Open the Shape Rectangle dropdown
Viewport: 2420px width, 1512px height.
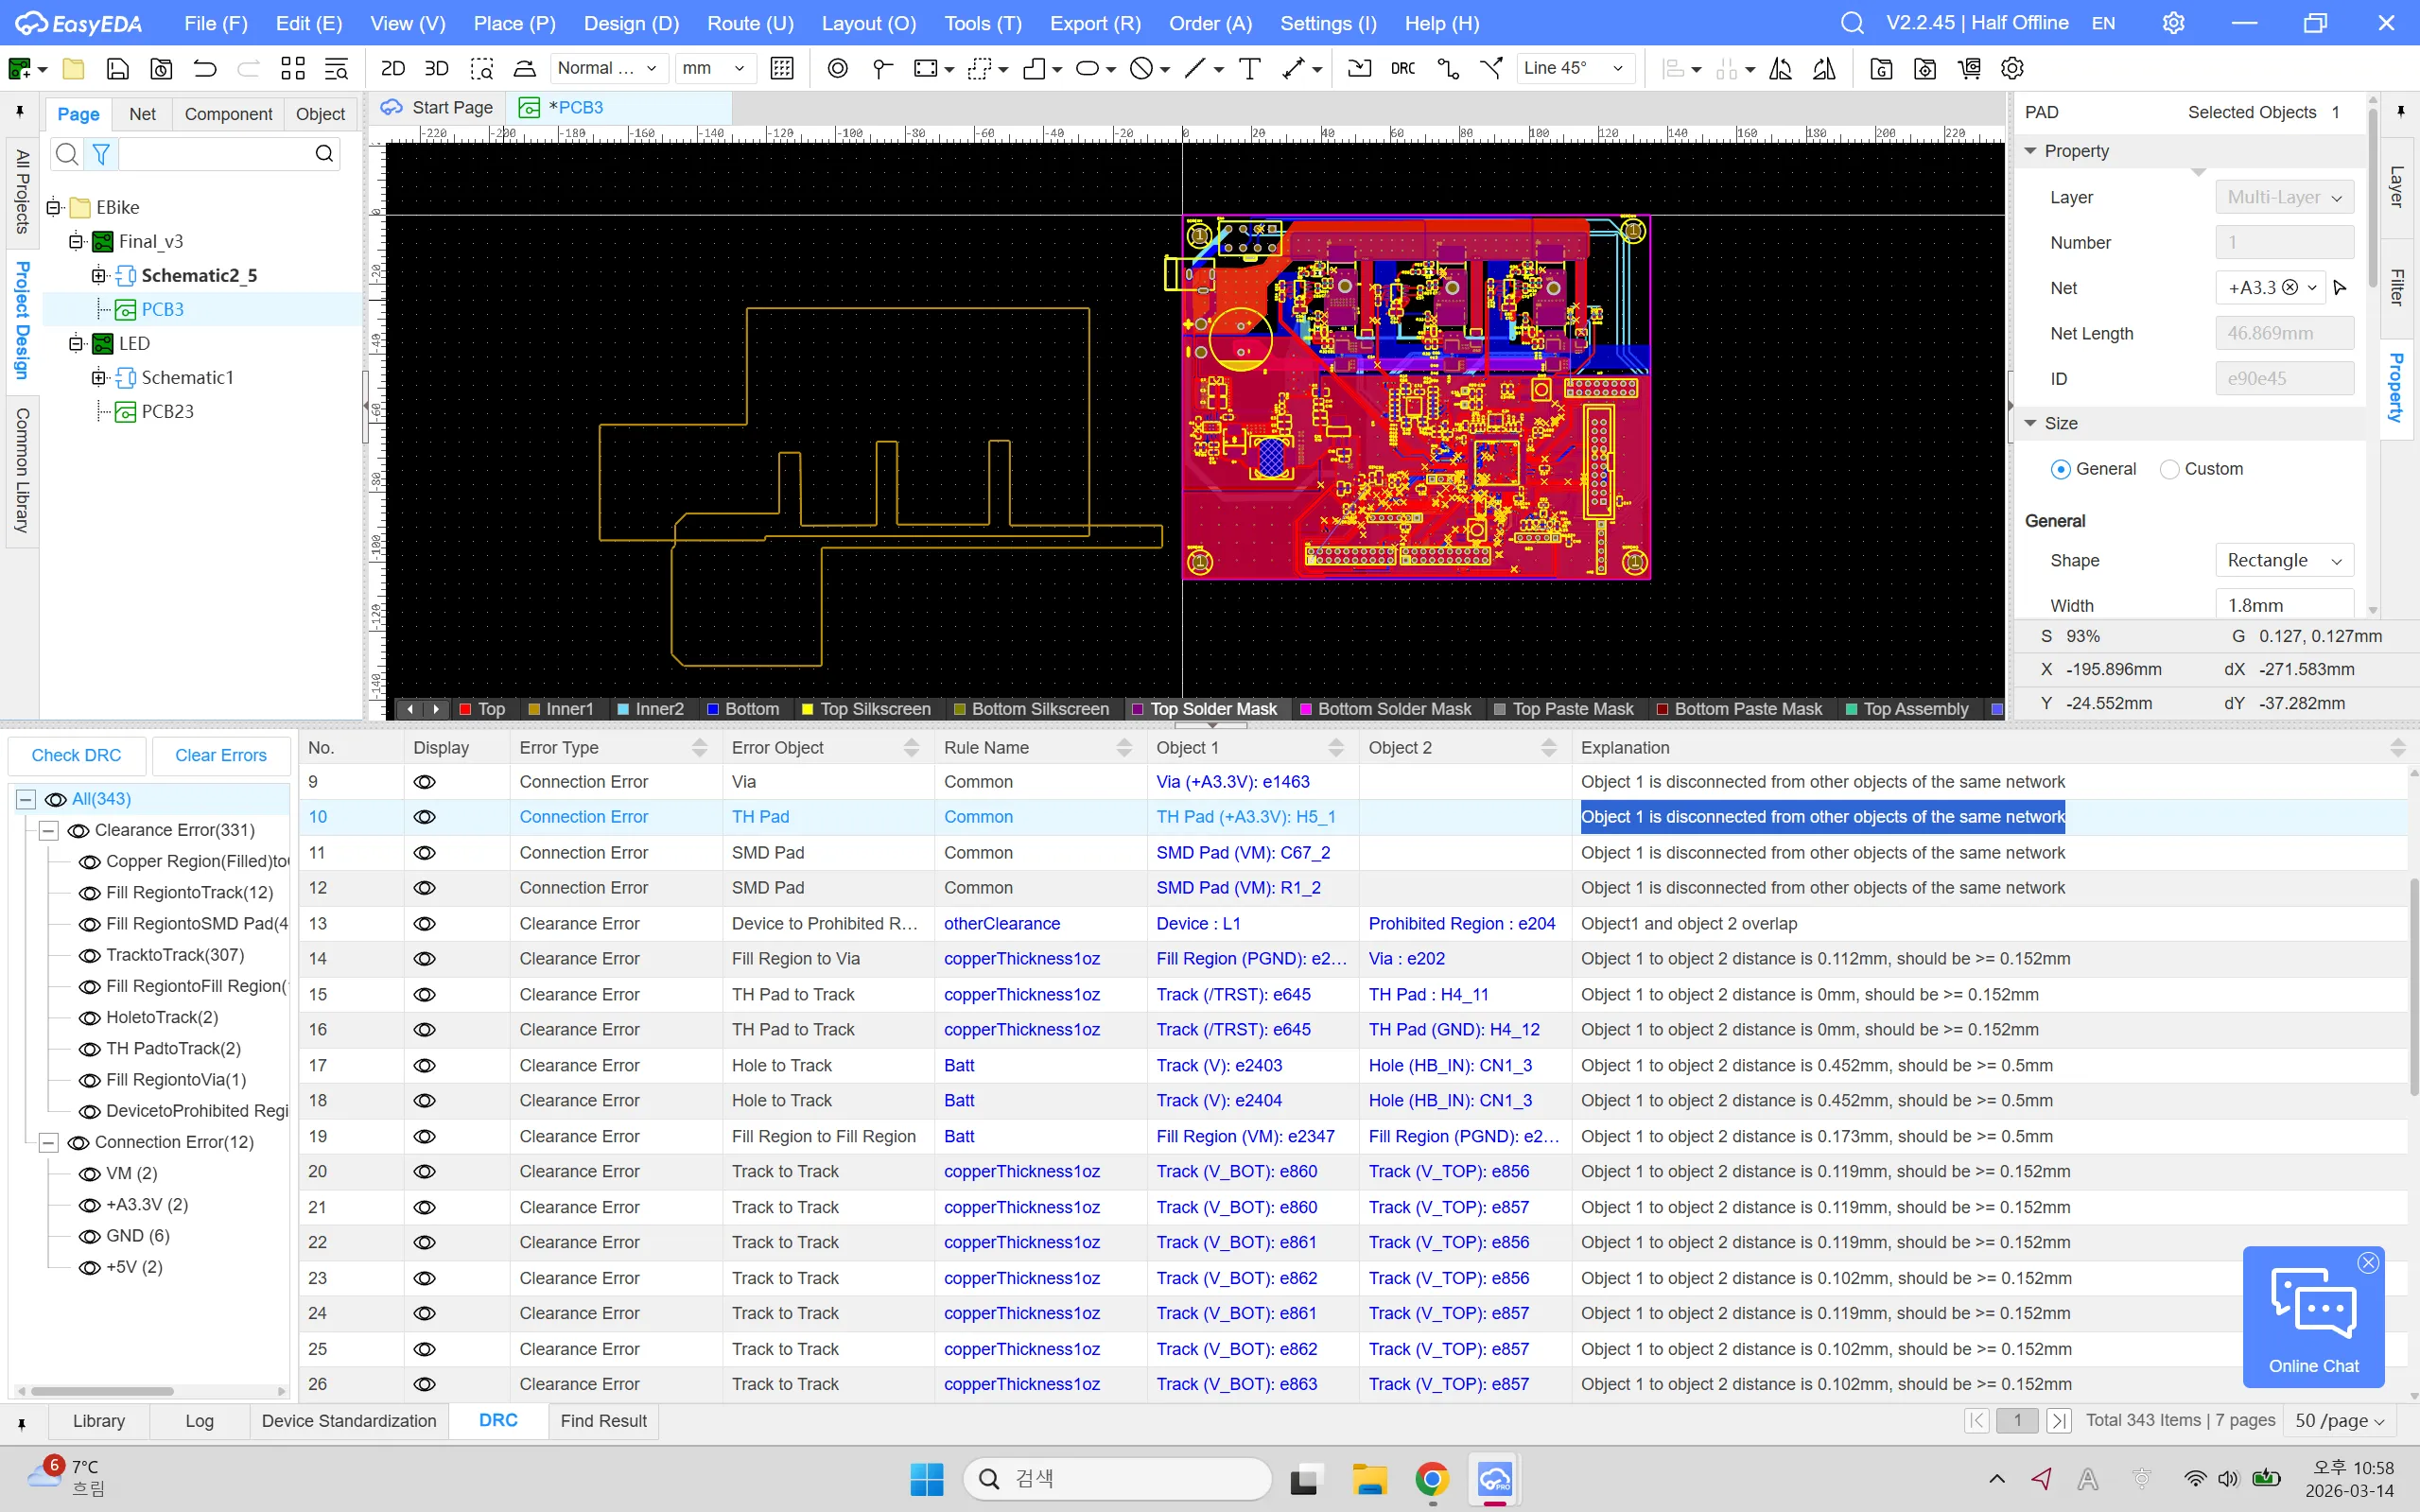(2284, 560)
